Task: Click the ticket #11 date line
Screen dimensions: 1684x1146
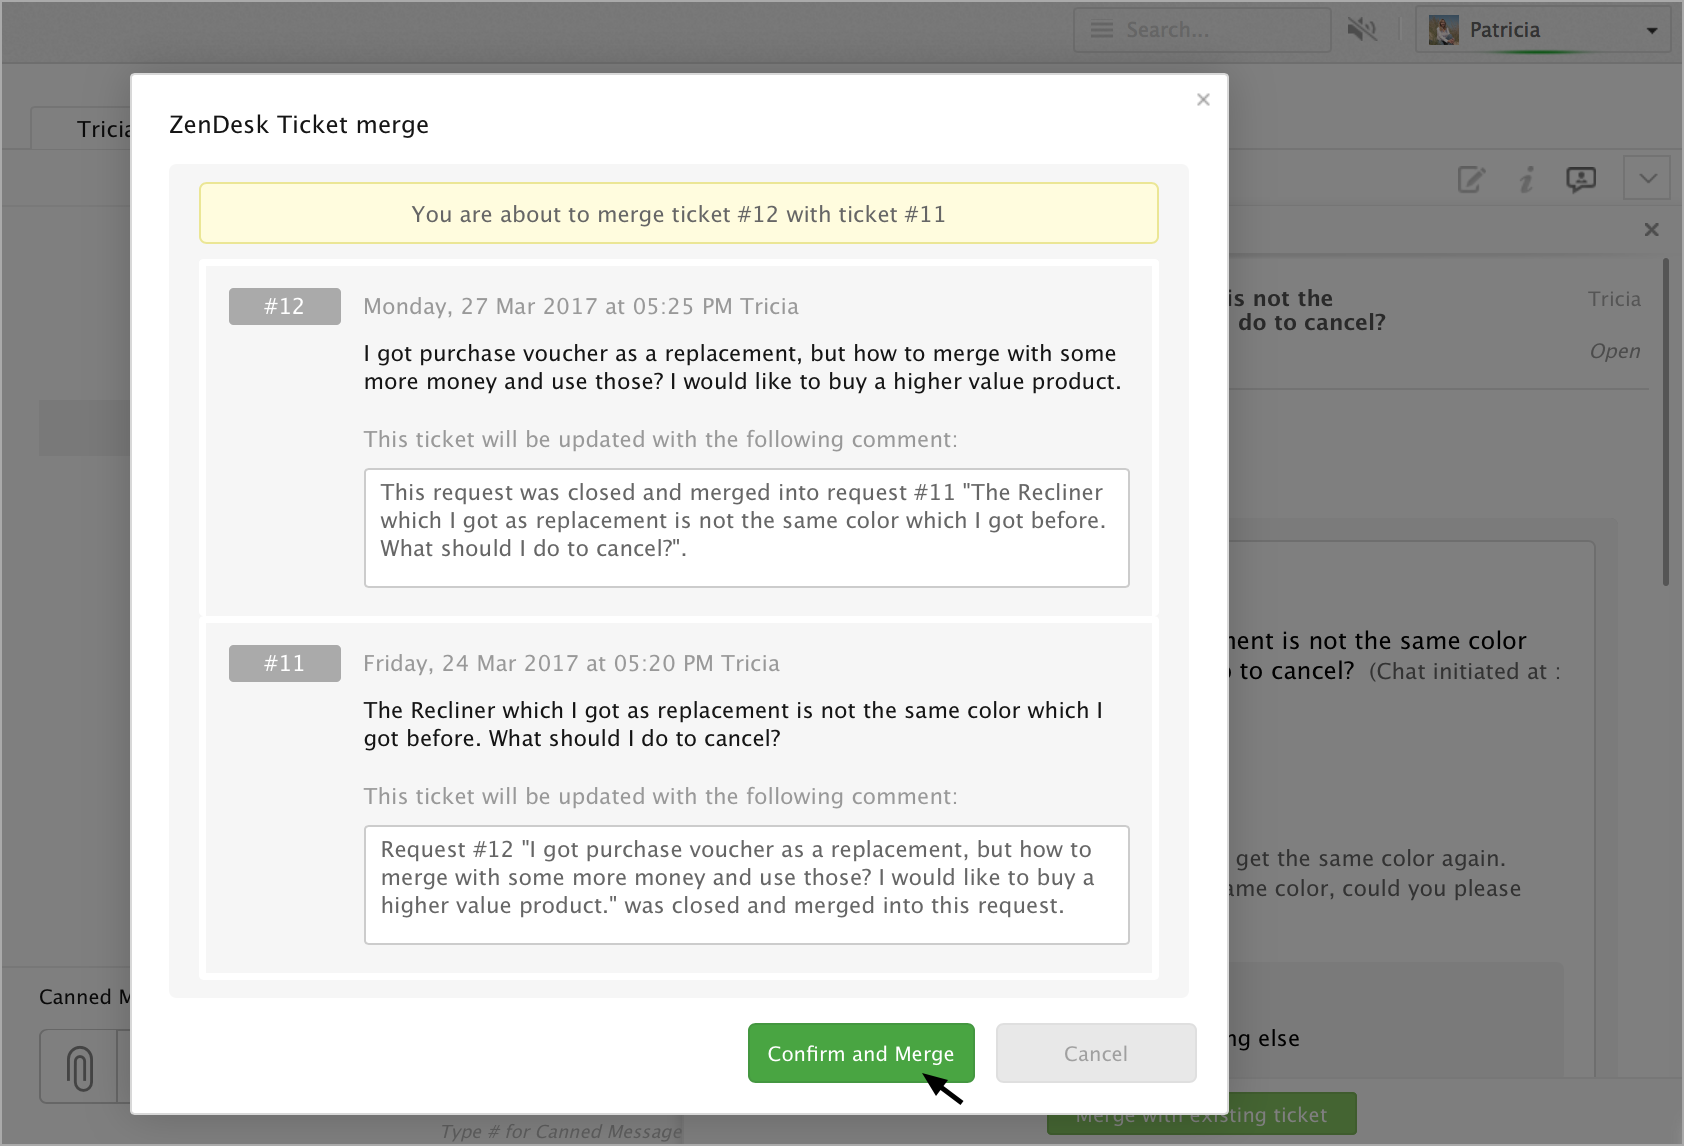Action: tap(571, 663)
